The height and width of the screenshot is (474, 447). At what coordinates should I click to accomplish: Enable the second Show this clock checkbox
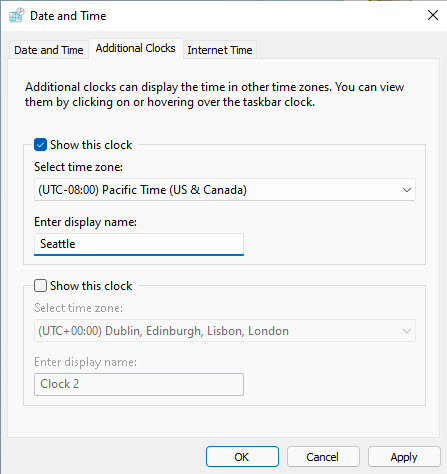[40, 286]
